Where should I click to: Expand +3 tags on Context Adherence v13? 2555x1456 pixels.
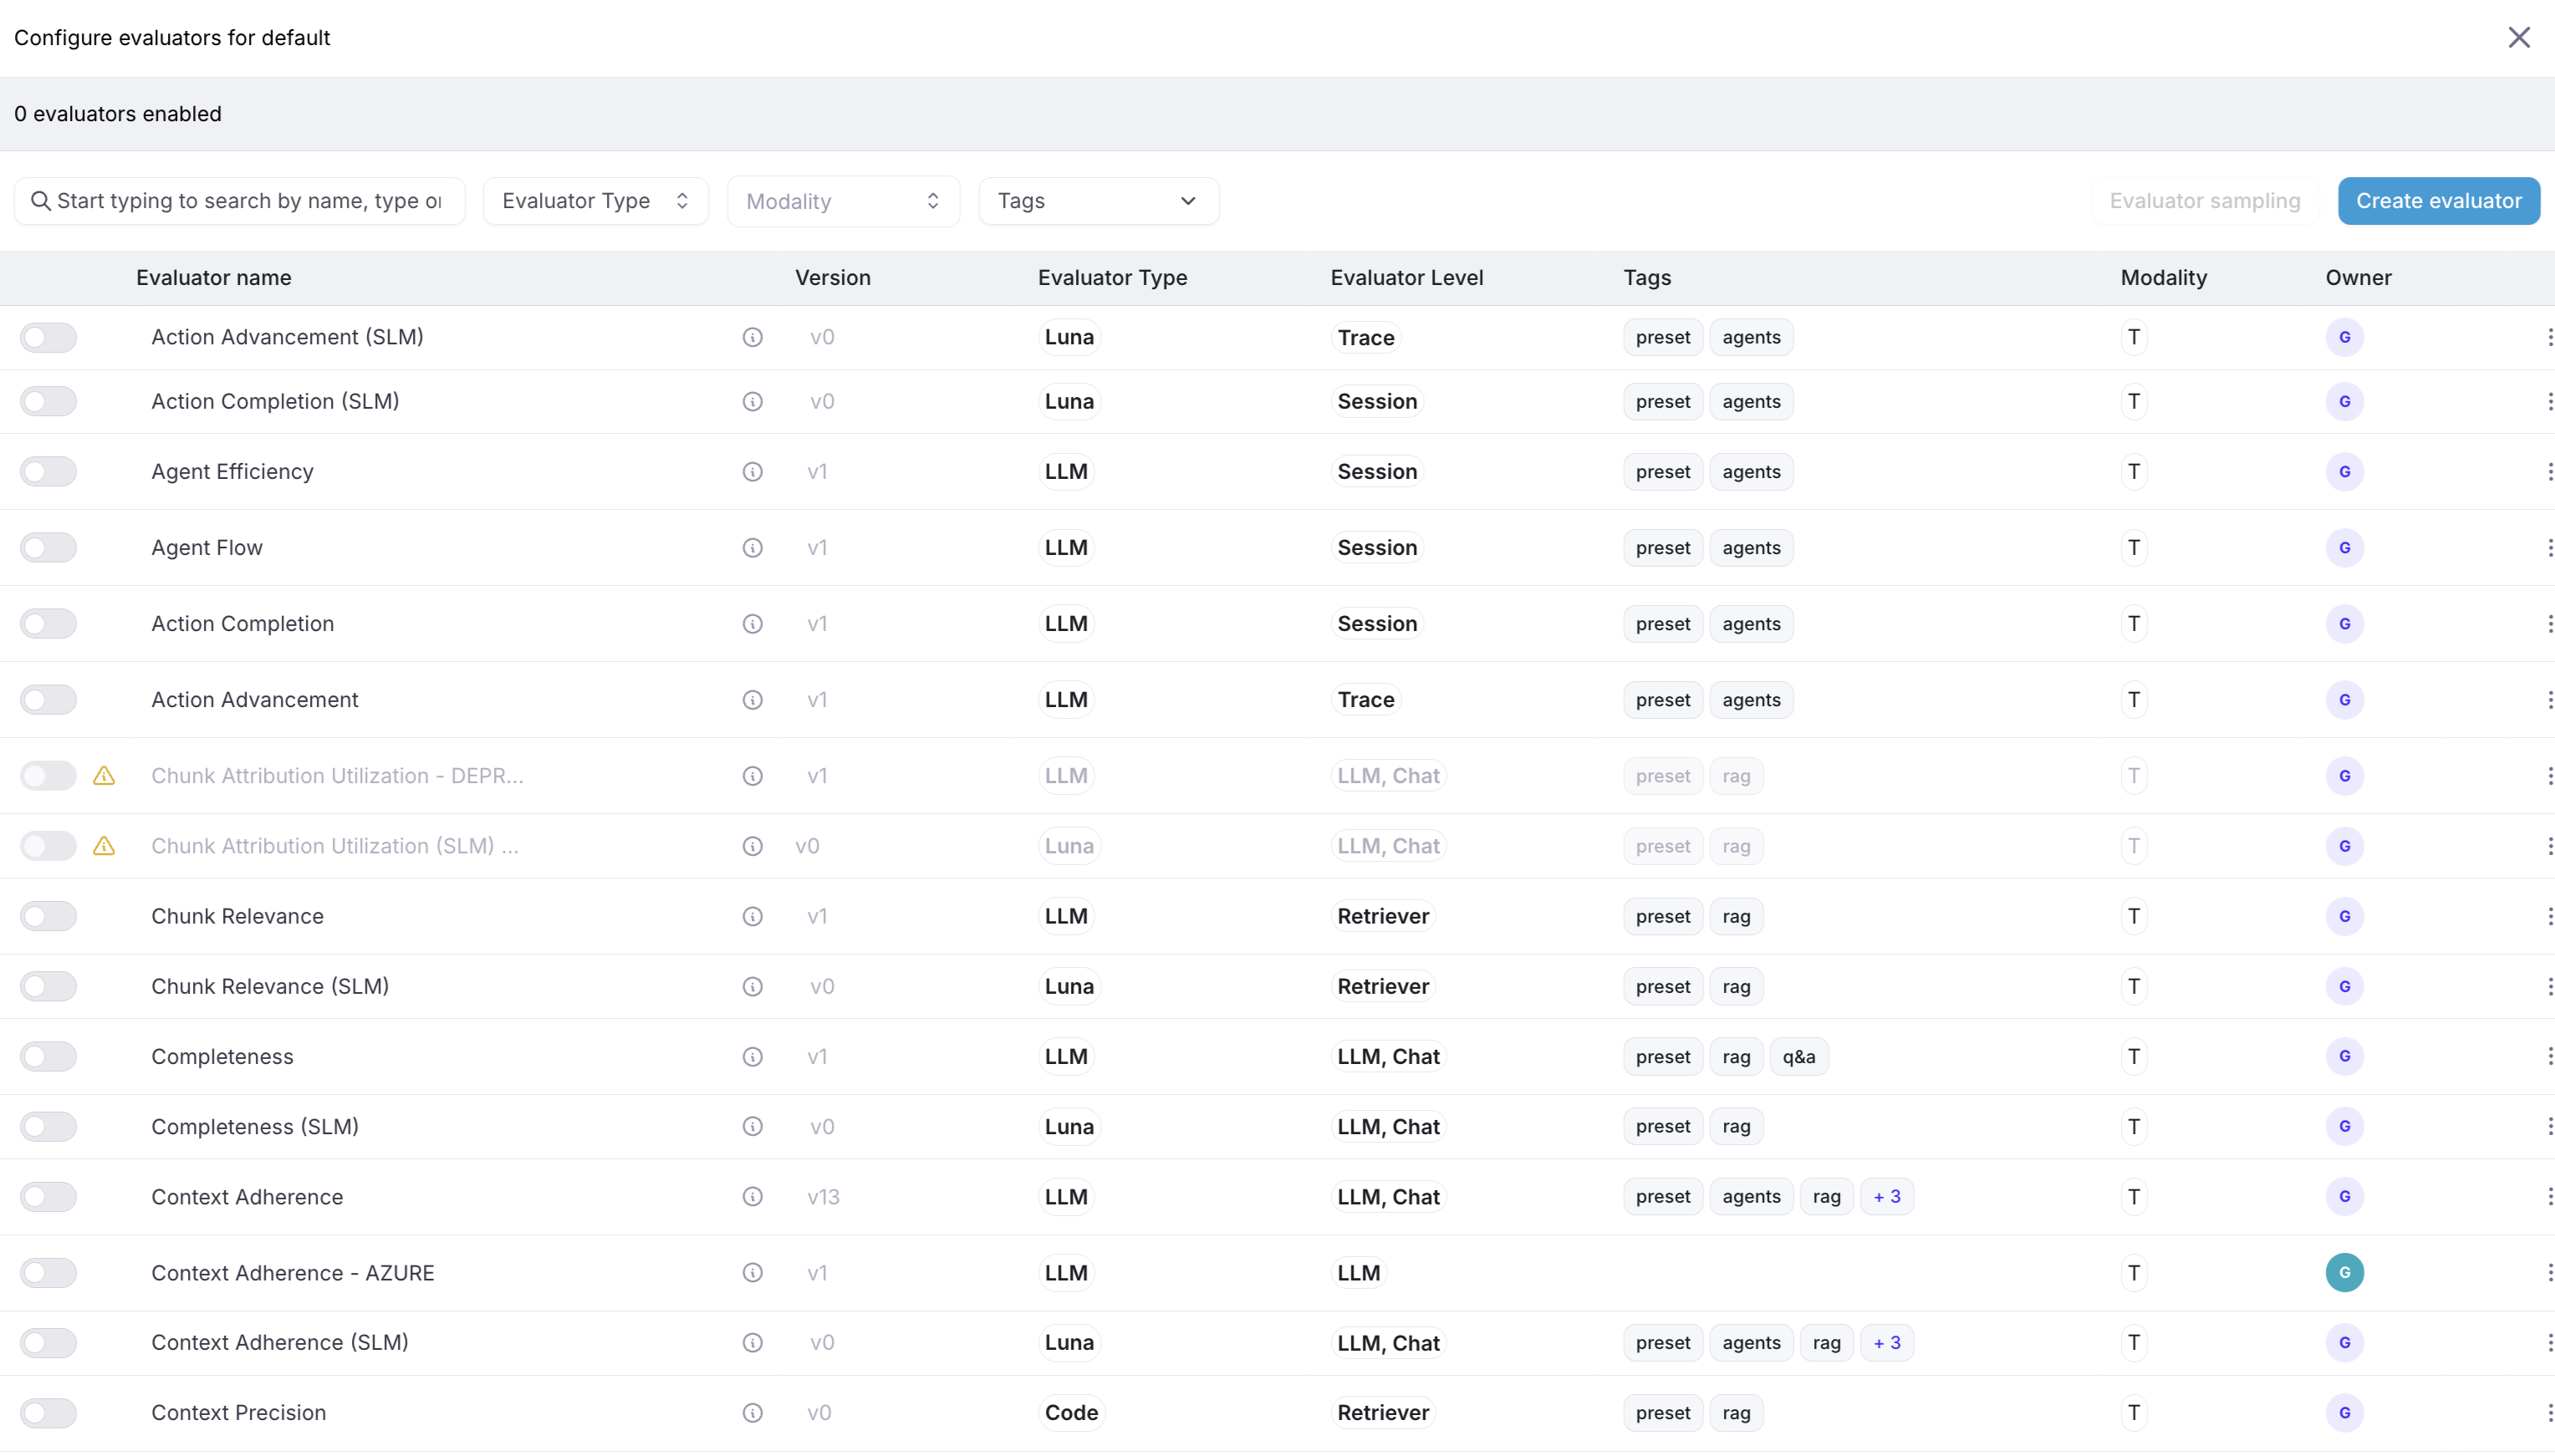(1886, 1196)
